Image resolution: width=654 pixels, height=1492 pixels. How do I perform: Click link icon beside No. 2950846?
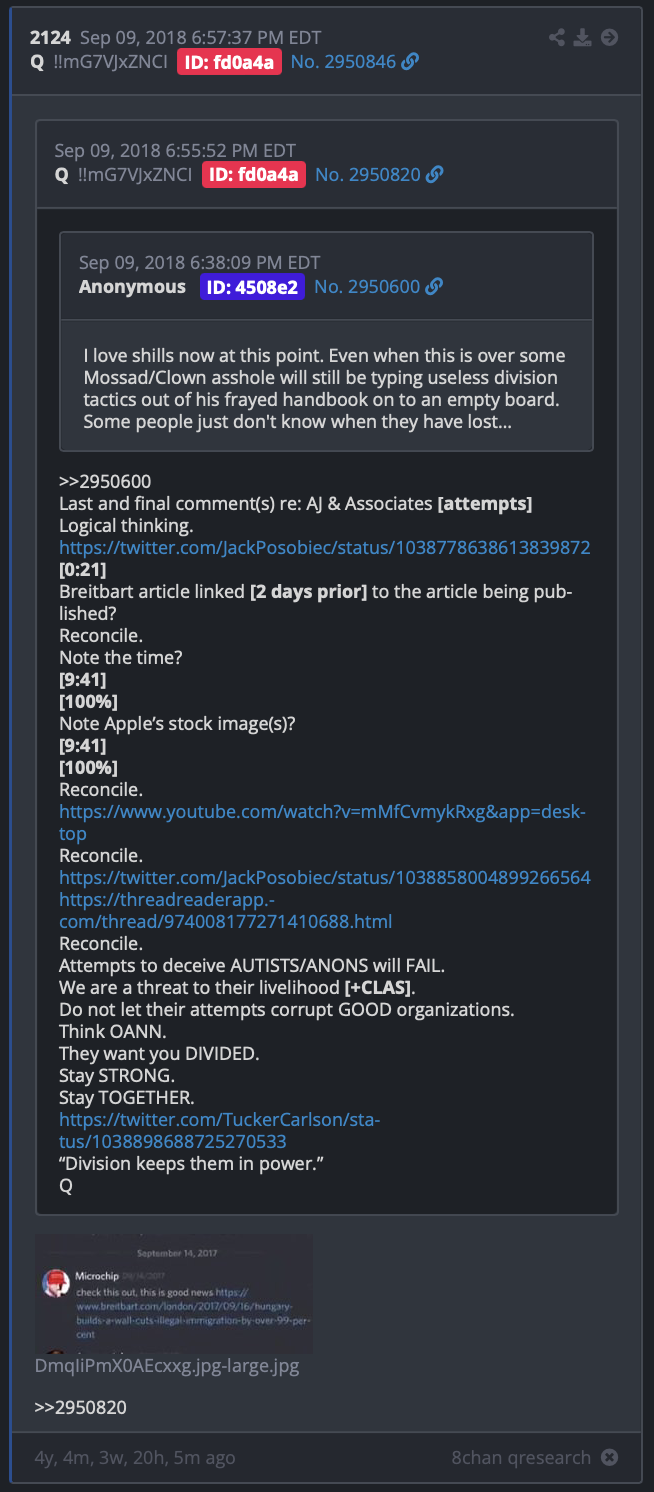coord(410,62)
